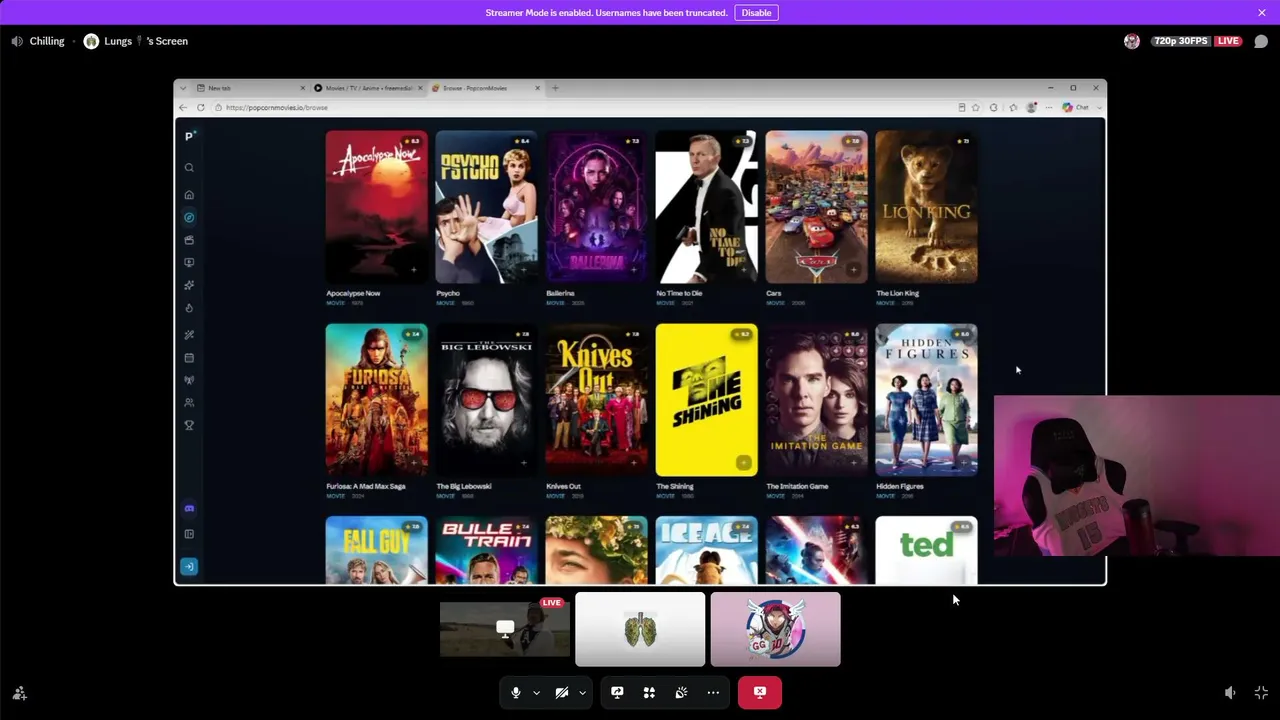Open the Discord Share Screen control
The image size is (1280, 720).
point(617,692)
